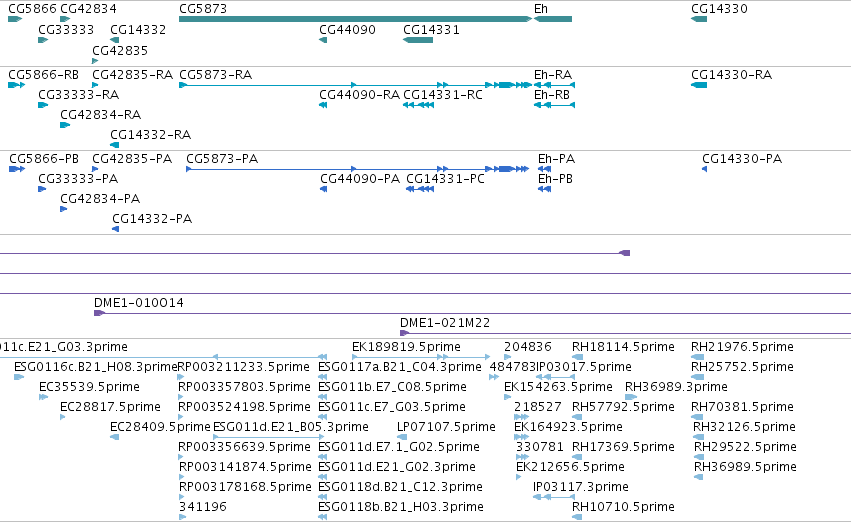Viewport: 851px width, 522px height.
Task: Click the EC28817.5prime EST label
Action: [110, 407]
